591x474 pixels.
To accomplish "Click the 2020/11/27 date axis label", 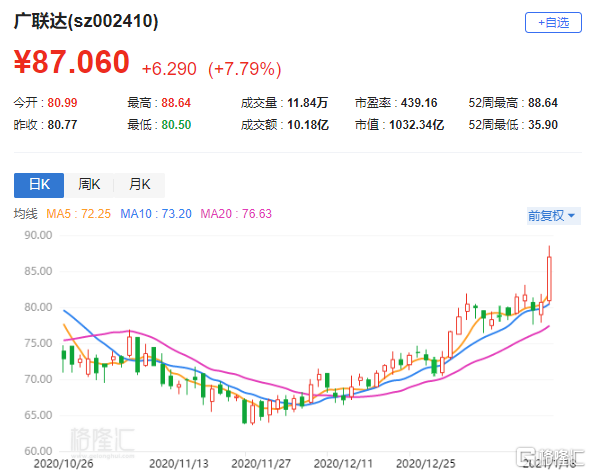I will 261,463.
